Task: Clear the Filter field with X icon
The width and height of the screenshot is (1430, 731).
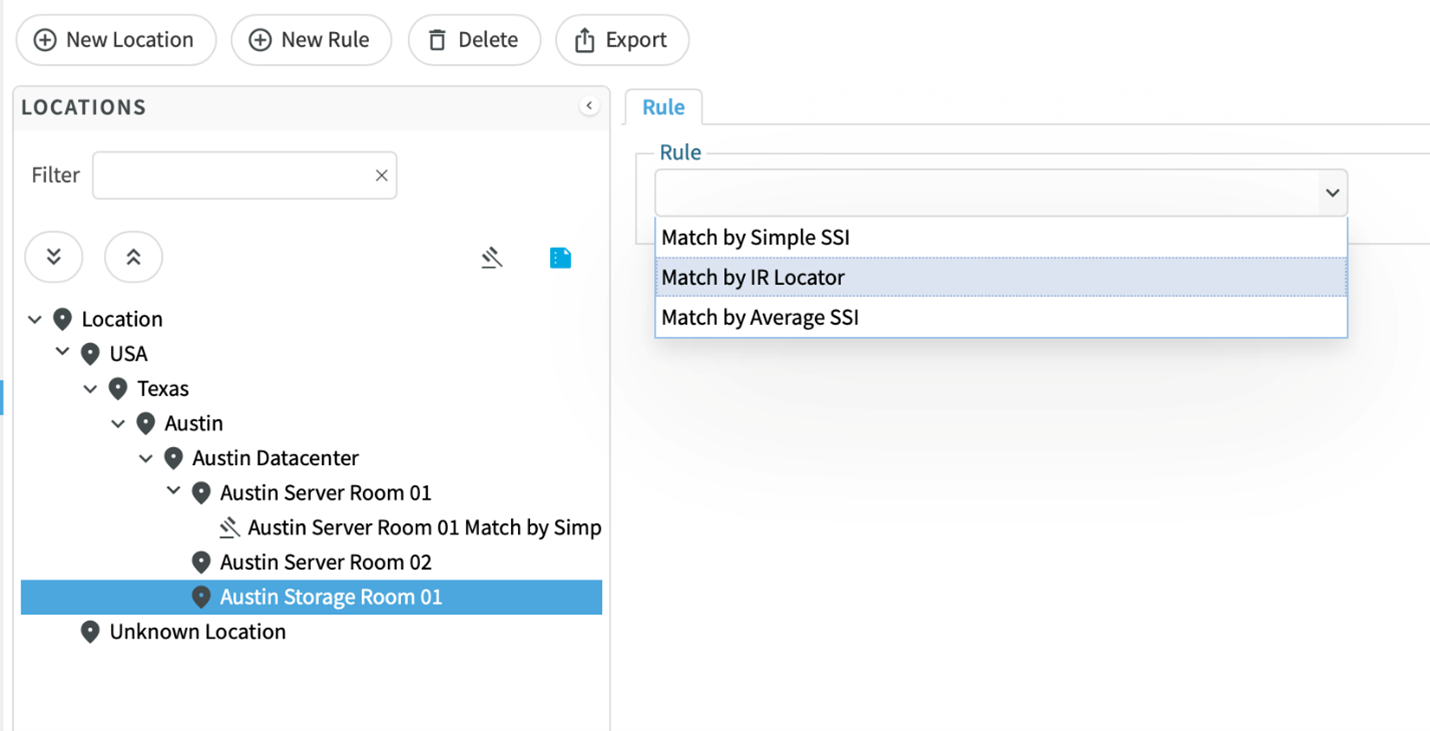Action: [381, 176]
